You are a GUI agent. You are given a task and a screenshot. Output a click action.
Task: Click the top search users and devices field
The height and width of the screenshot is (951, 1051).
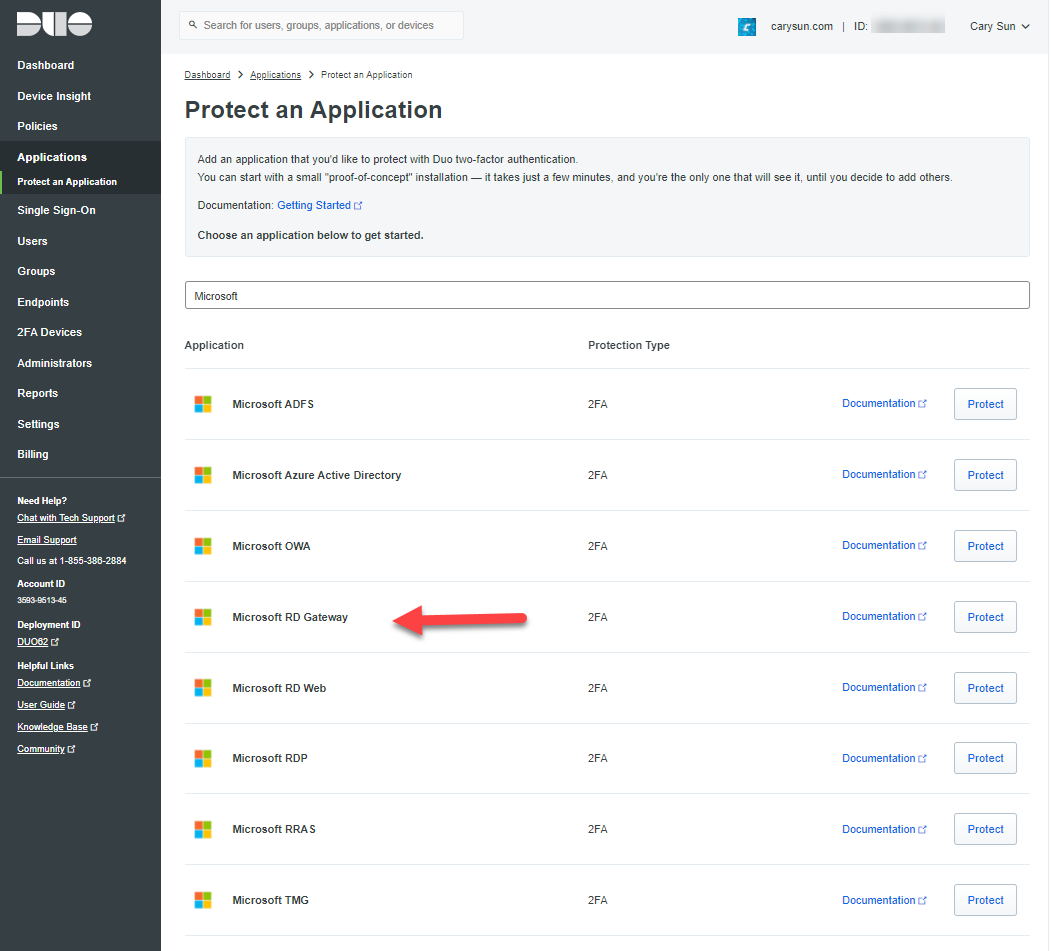[321, 25]
